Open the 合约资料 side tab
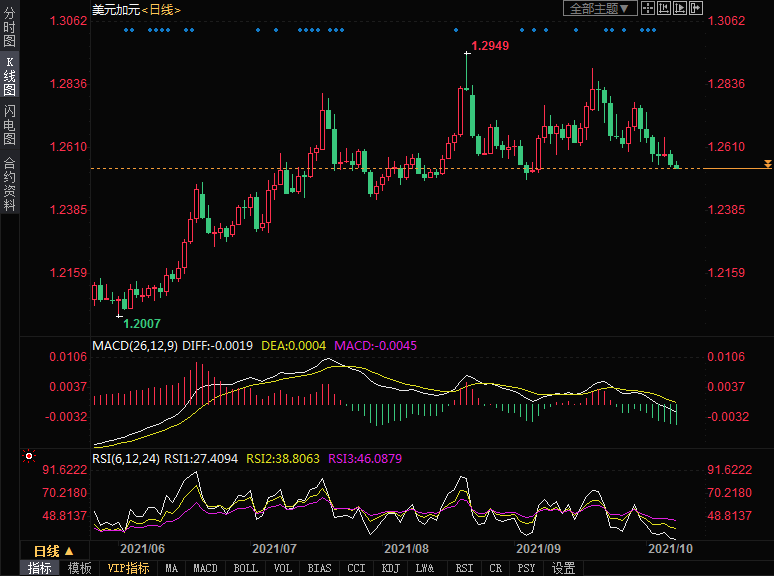Viewport: 774px width, 576px height. tap(9, 183)
